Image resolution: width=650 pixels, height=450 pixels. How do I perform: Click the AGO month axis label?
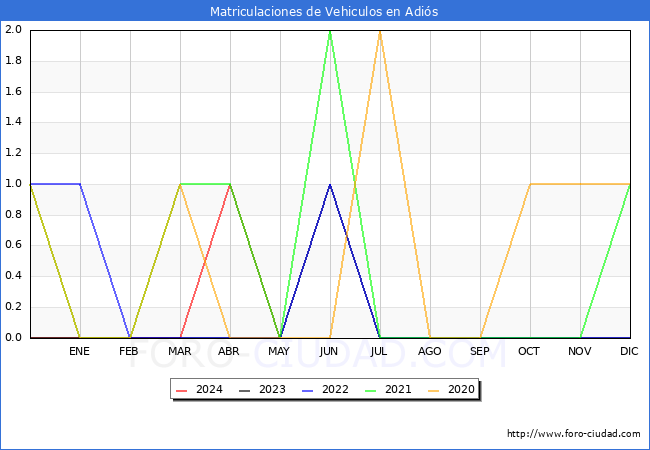coord(429,351)
